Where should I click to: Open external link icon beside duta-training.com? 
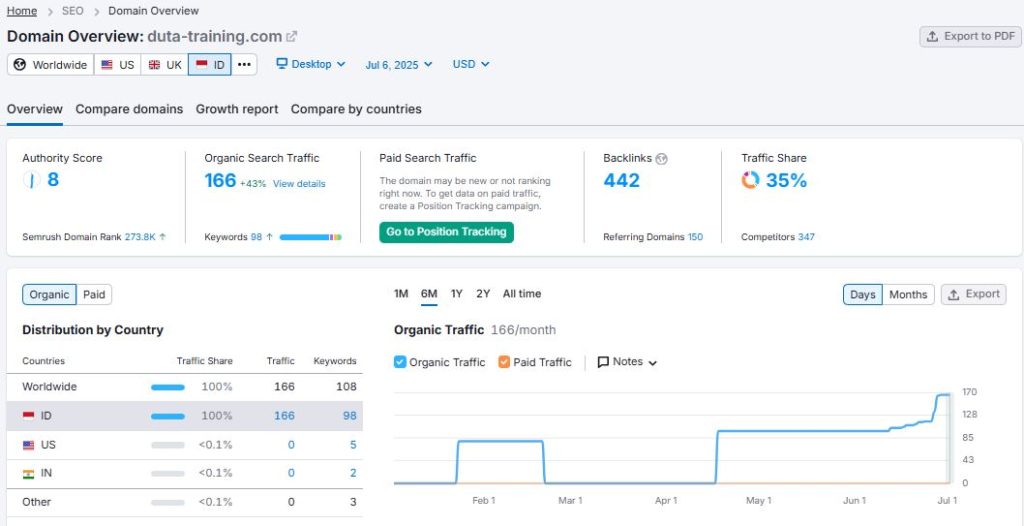(292, 36)
